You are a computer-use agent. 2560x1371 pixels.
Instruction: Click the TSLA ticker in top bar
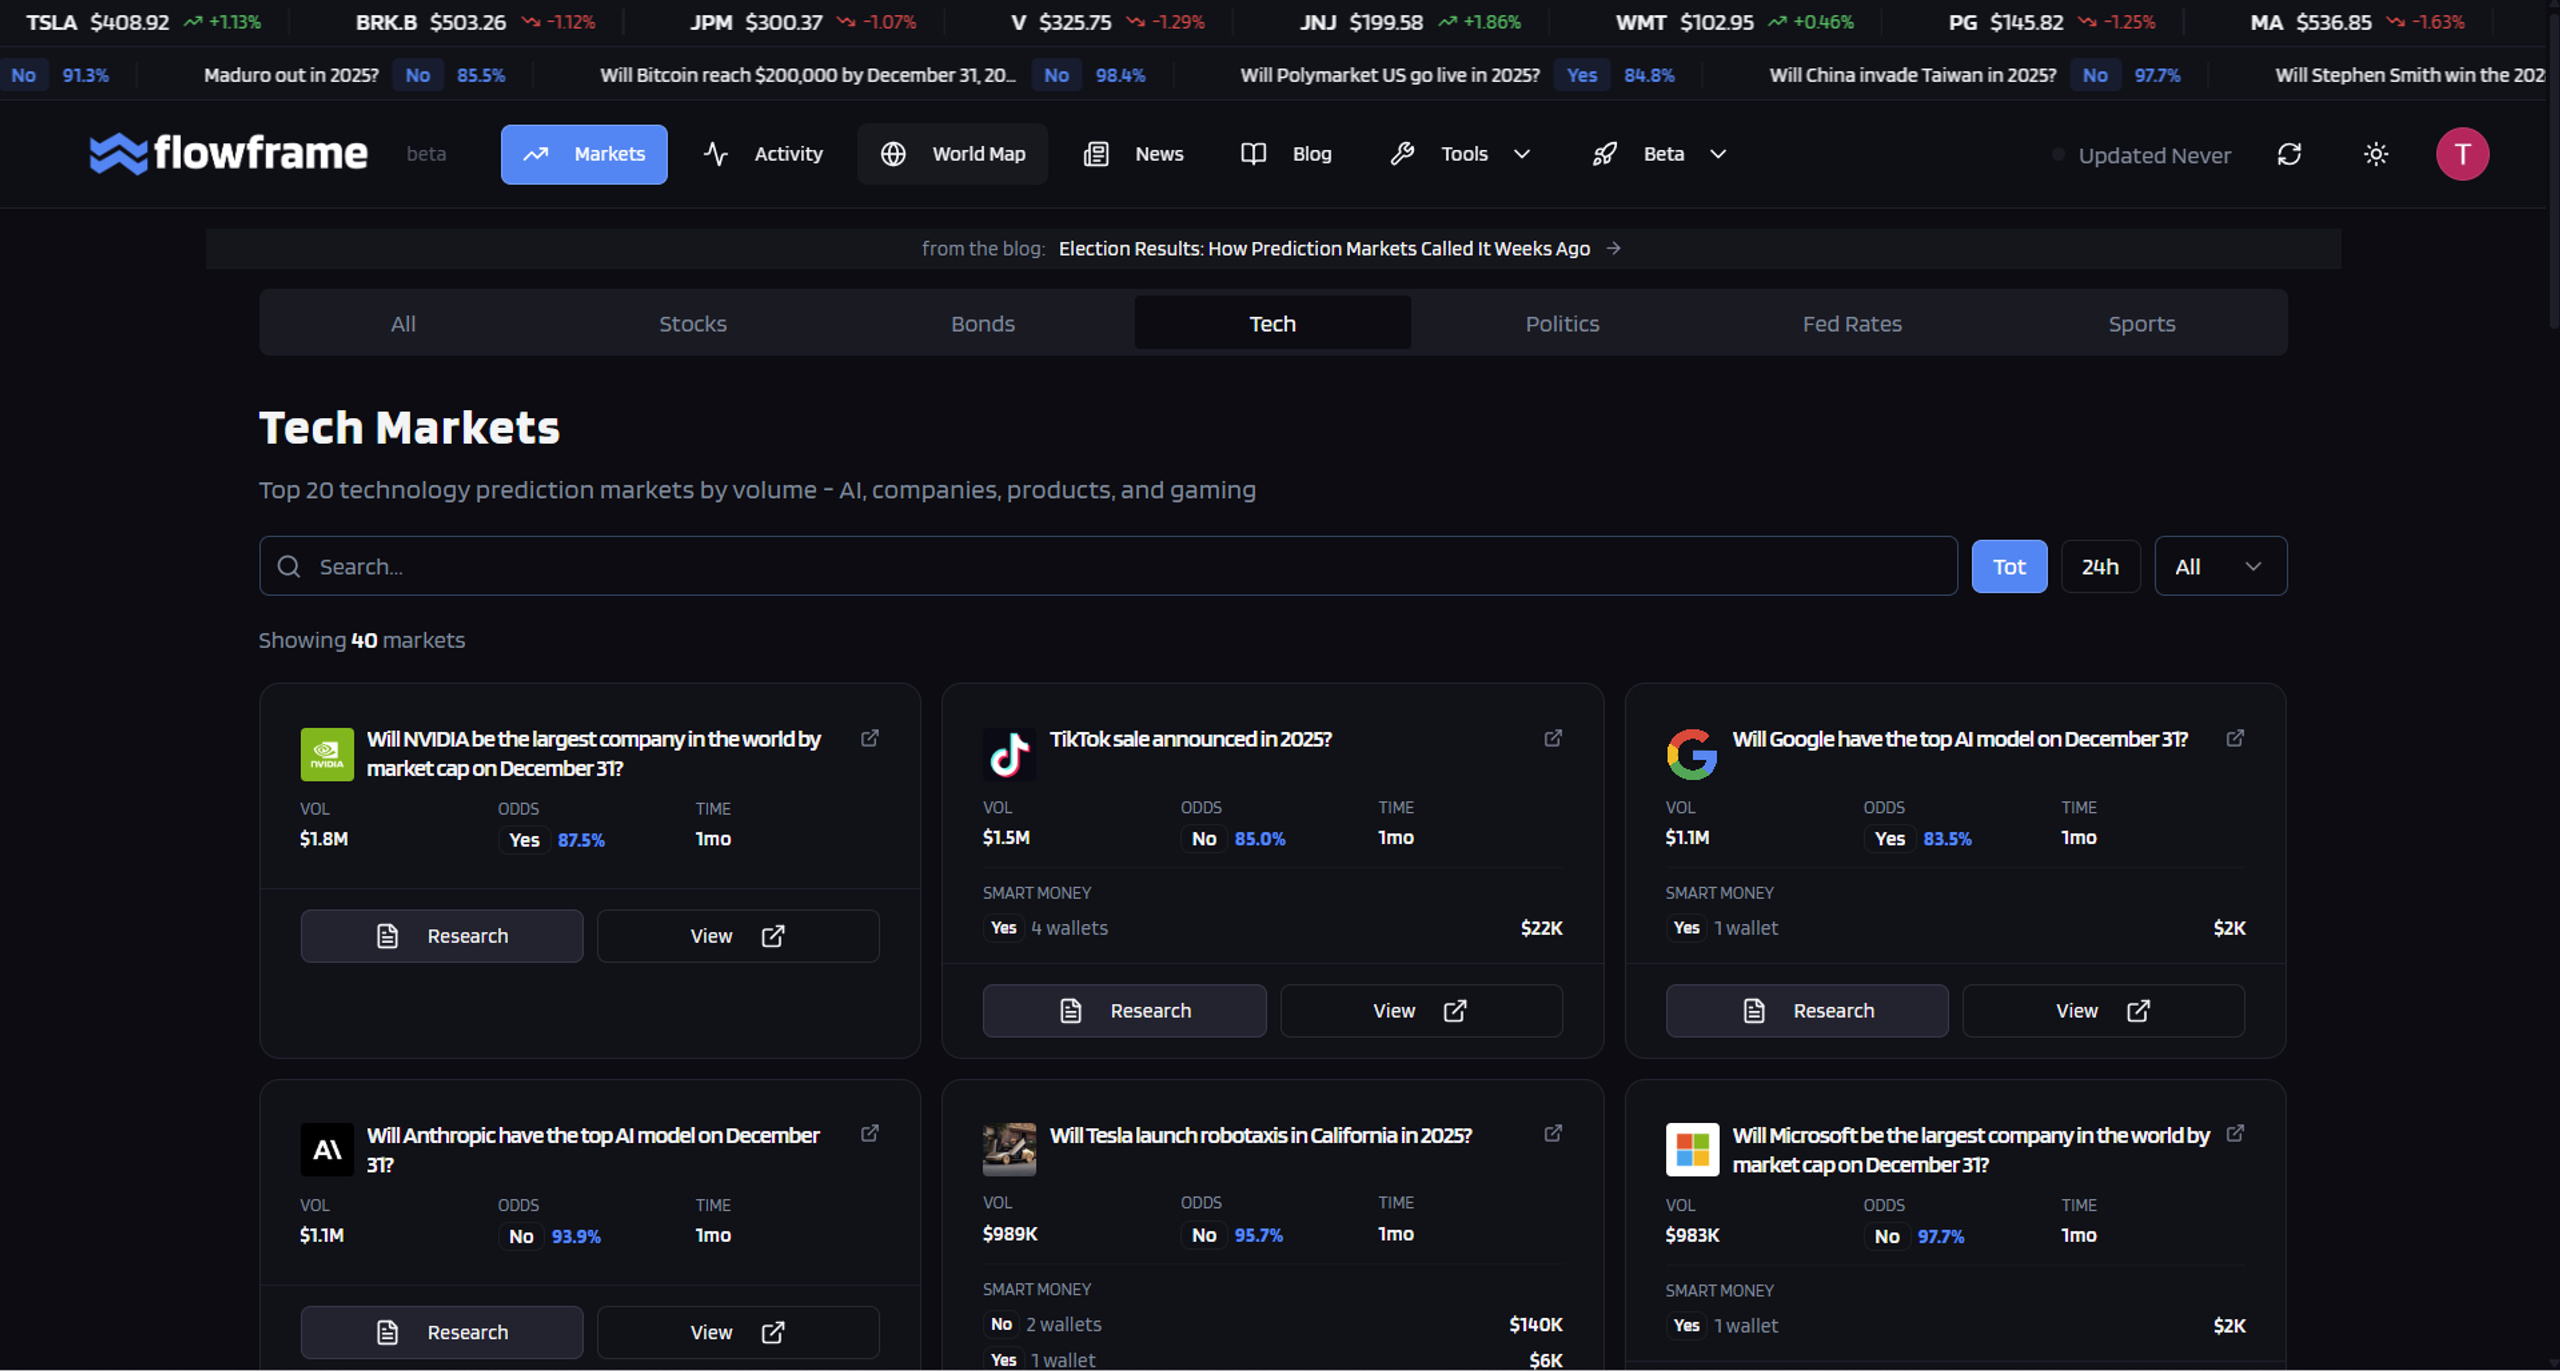(144, 22)
